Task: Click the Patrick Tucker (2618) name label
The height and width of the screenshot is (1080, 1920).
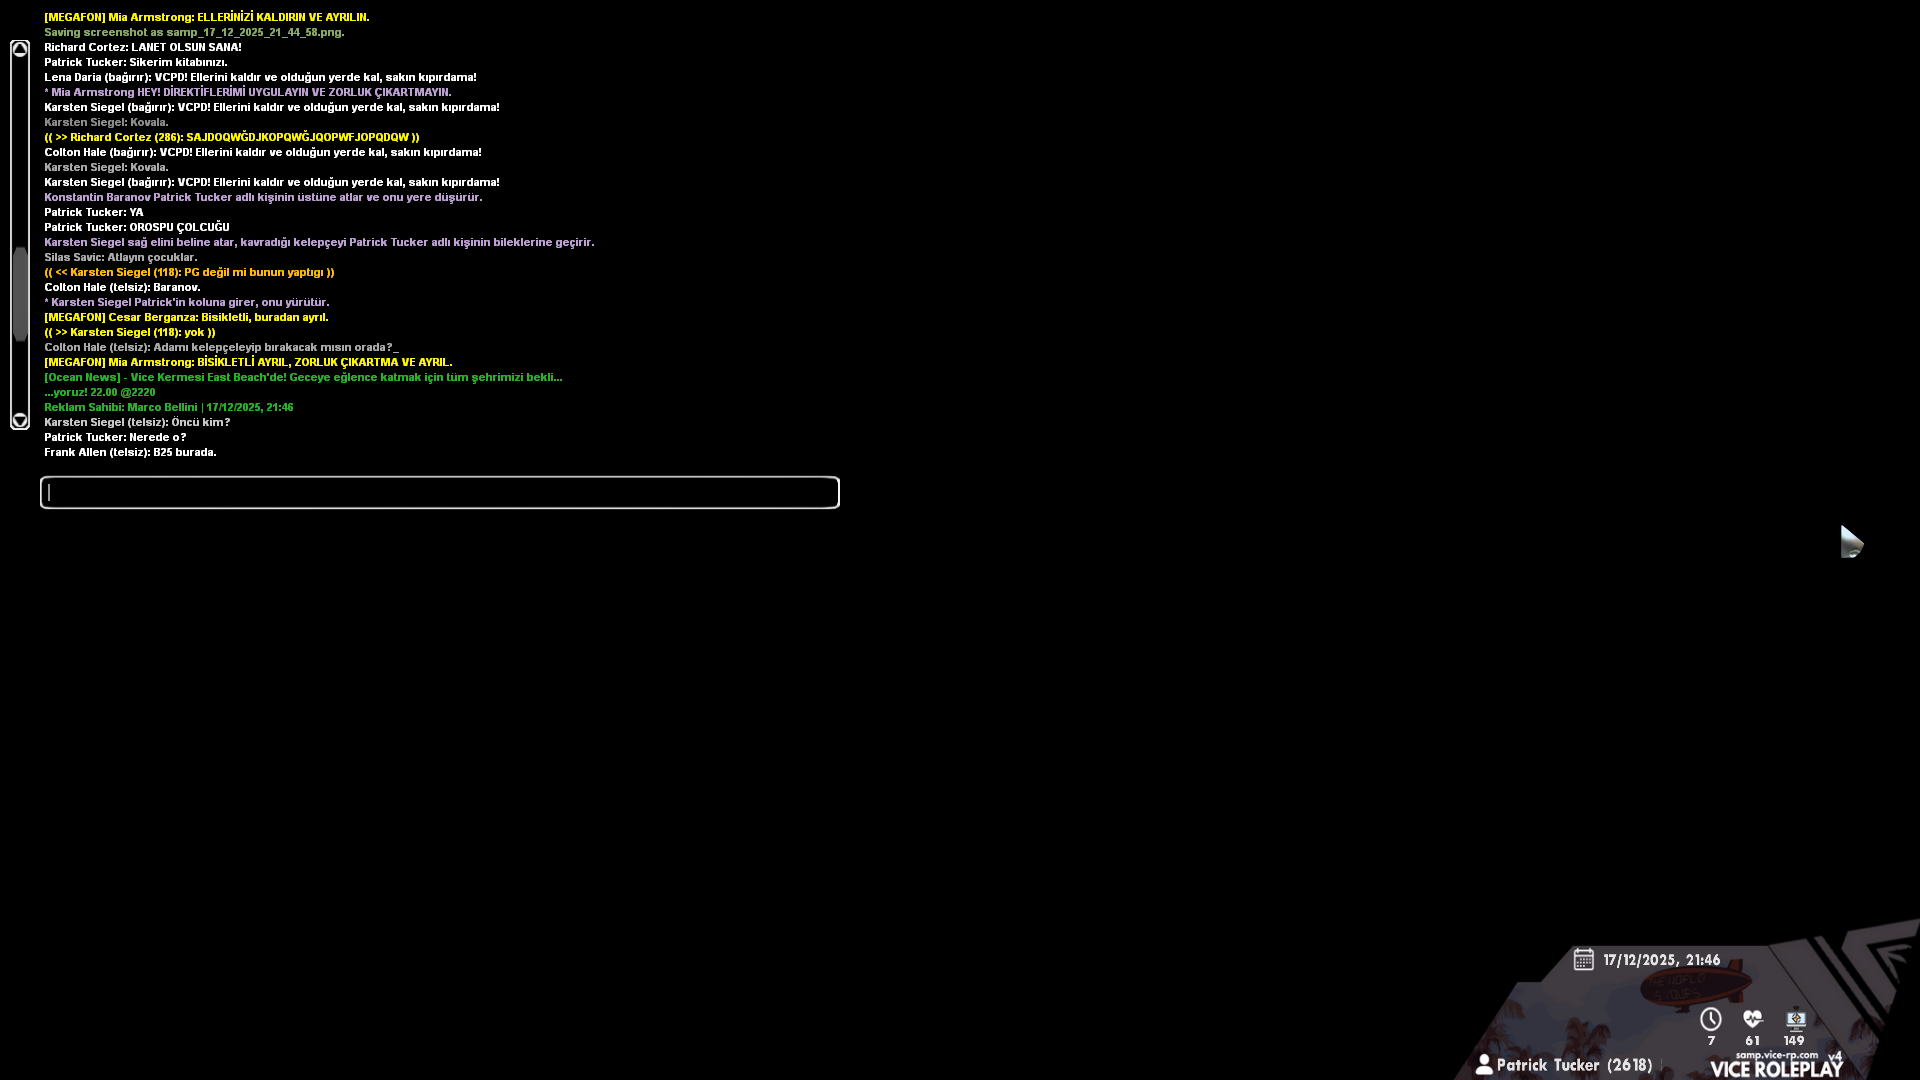Action: 1574,1066
